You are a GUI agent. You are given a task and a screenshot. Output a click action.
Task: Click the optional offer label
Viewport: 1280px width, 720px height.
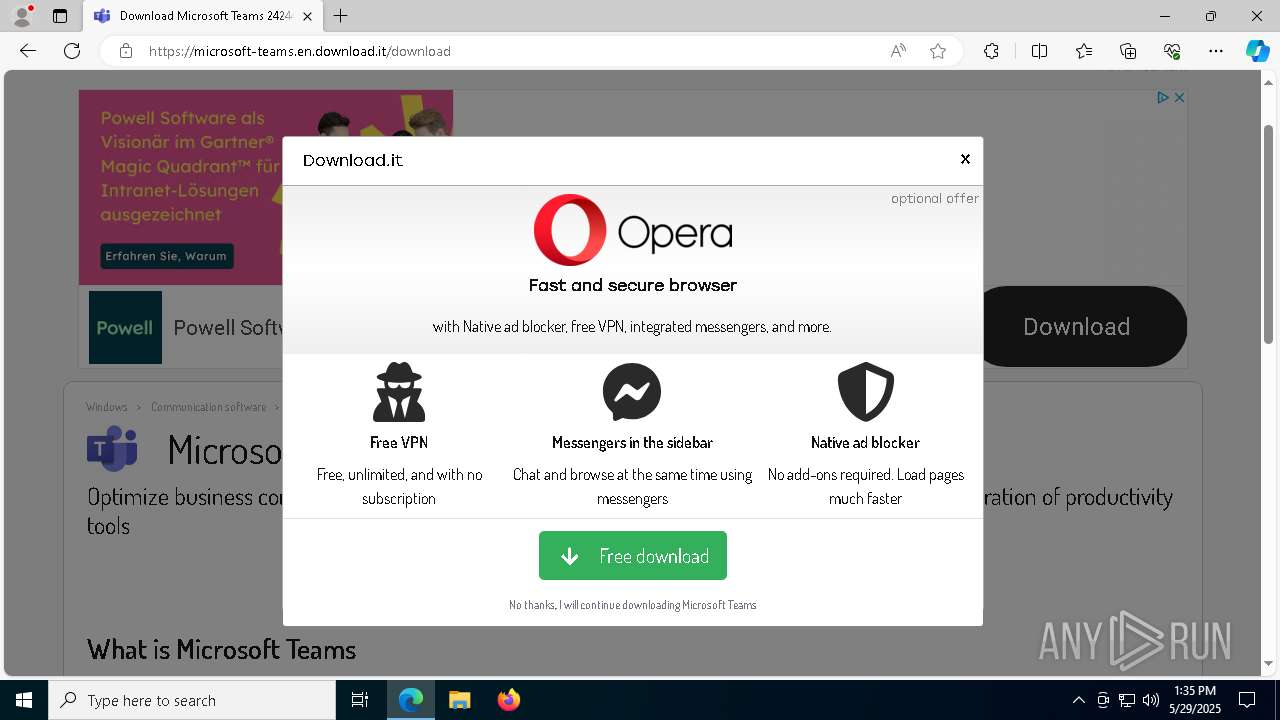tap(935, 198)
